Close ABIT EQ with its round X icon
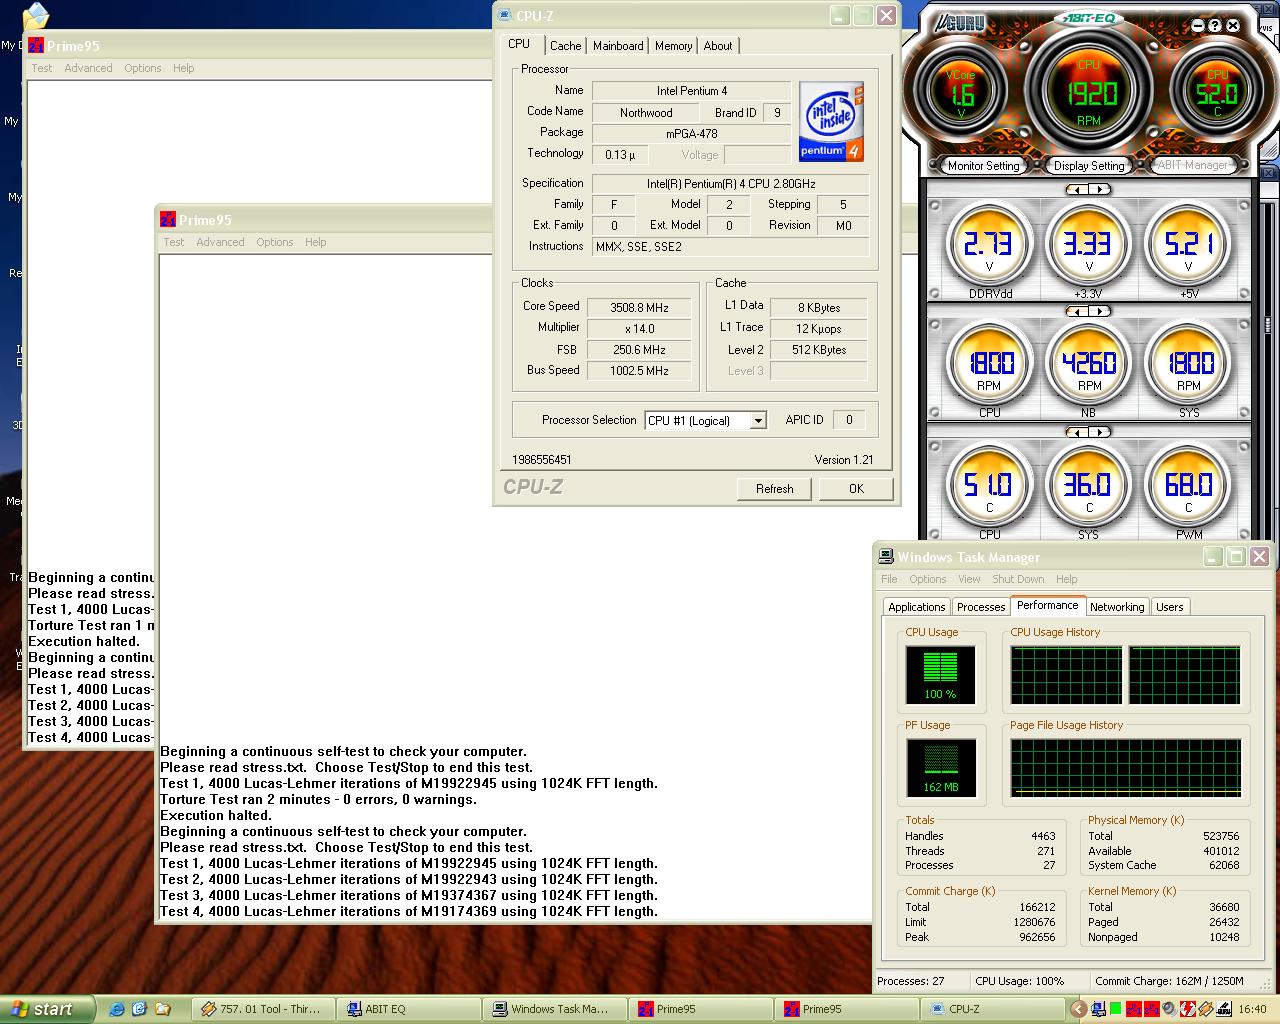Viewport: 1280px width, 1024px height. tap(1232, 26)
